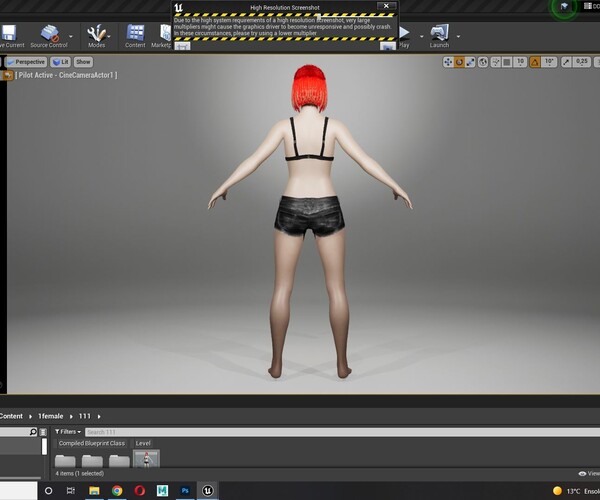
Task: Select the rotate transform gizmo tool
Action: 459,62
